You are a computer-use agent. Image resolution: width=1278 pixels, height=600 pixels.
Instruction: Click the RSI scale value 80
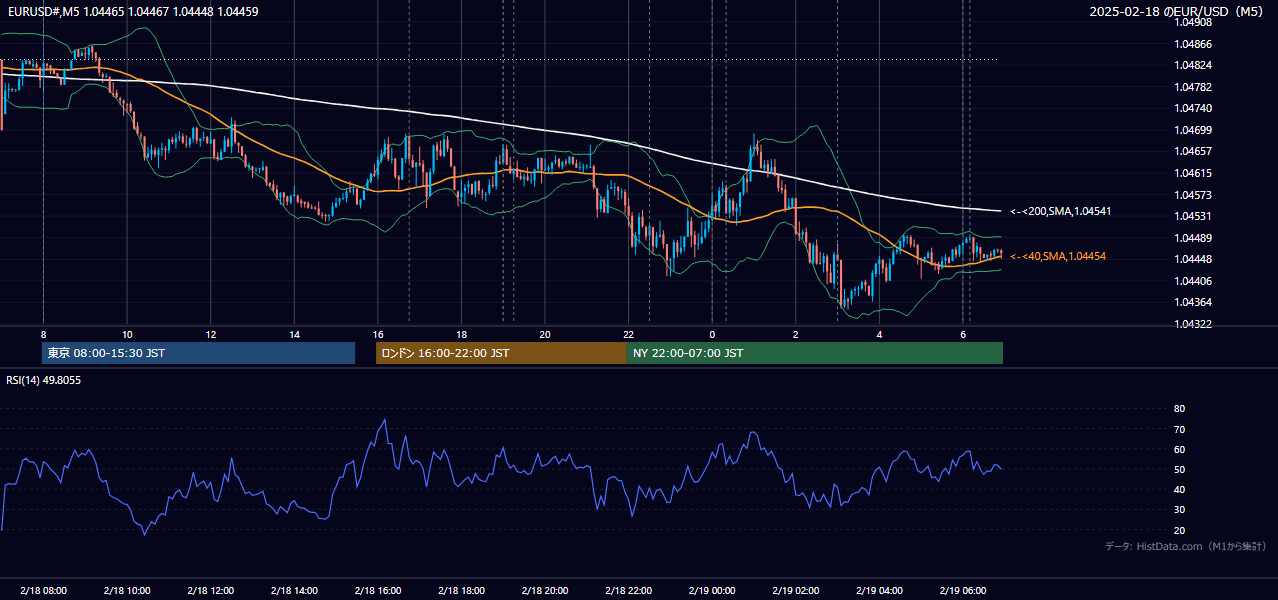[1180, 409]
